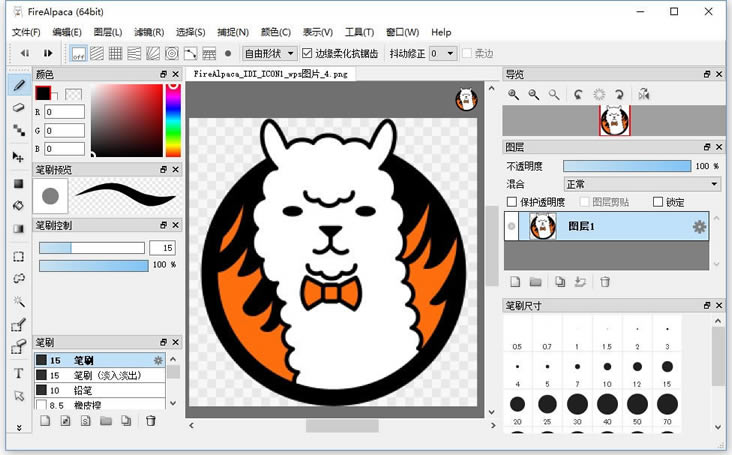Open 混合 blend mode dropdown
This screenshot has width=732, height=455.
pyautogui.click(x=642, y=184)
